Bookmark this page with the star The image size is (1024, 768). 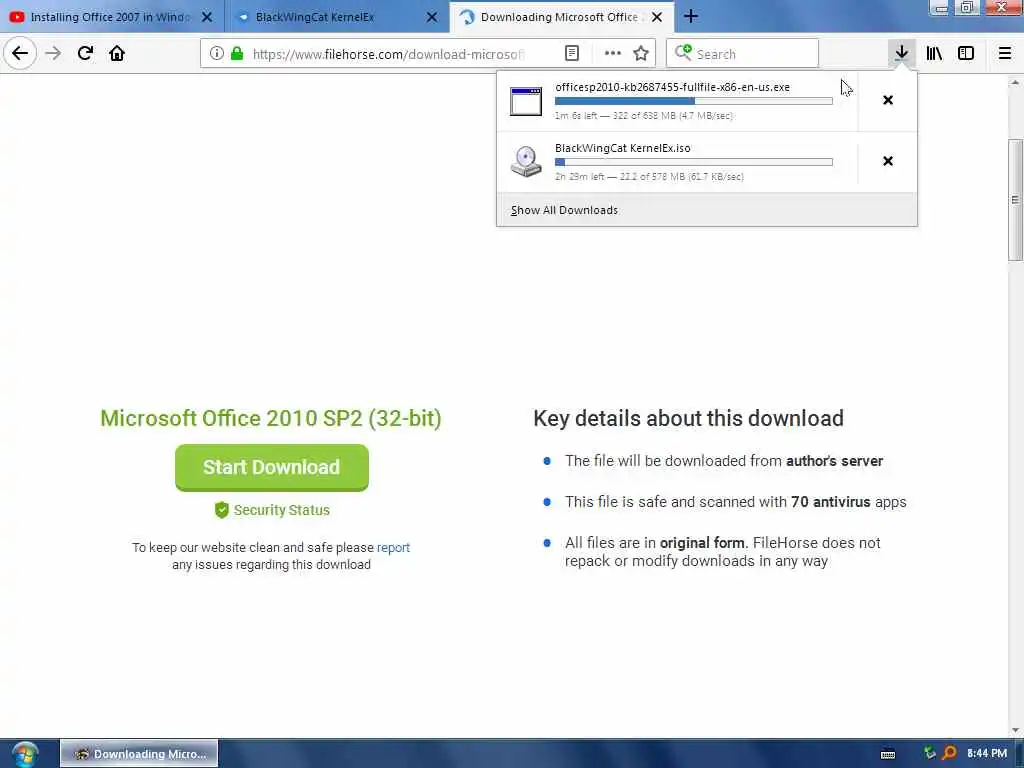(641, 54)
